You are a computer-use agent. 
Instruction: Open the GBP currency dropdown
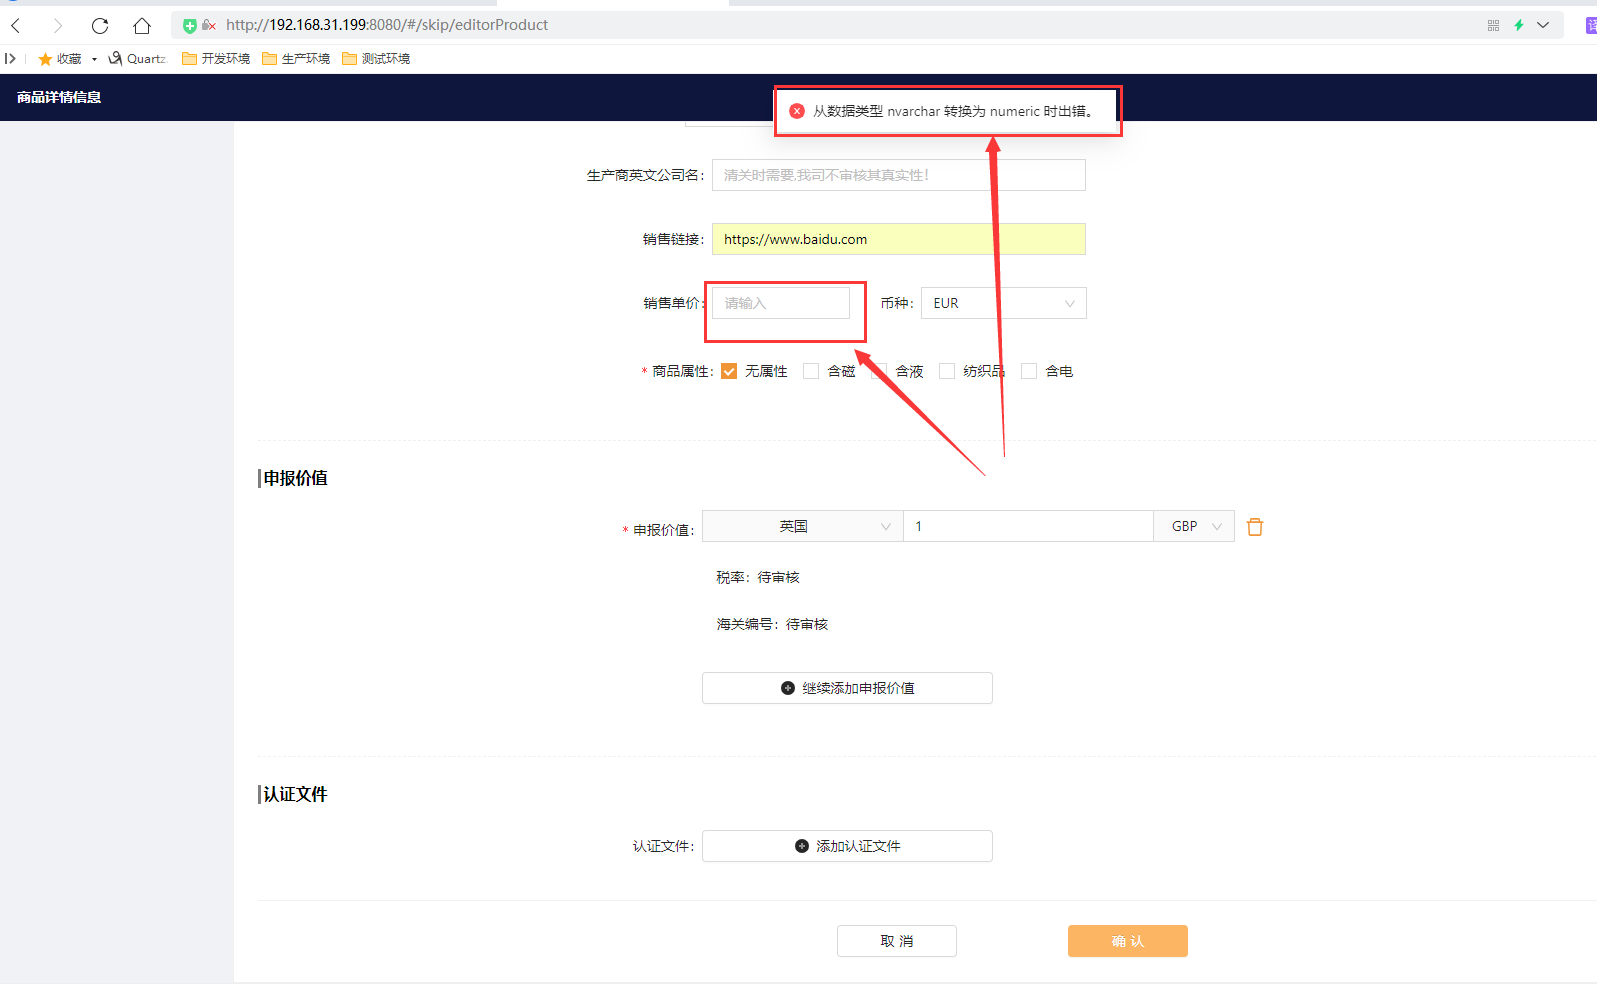[1195, 526]
